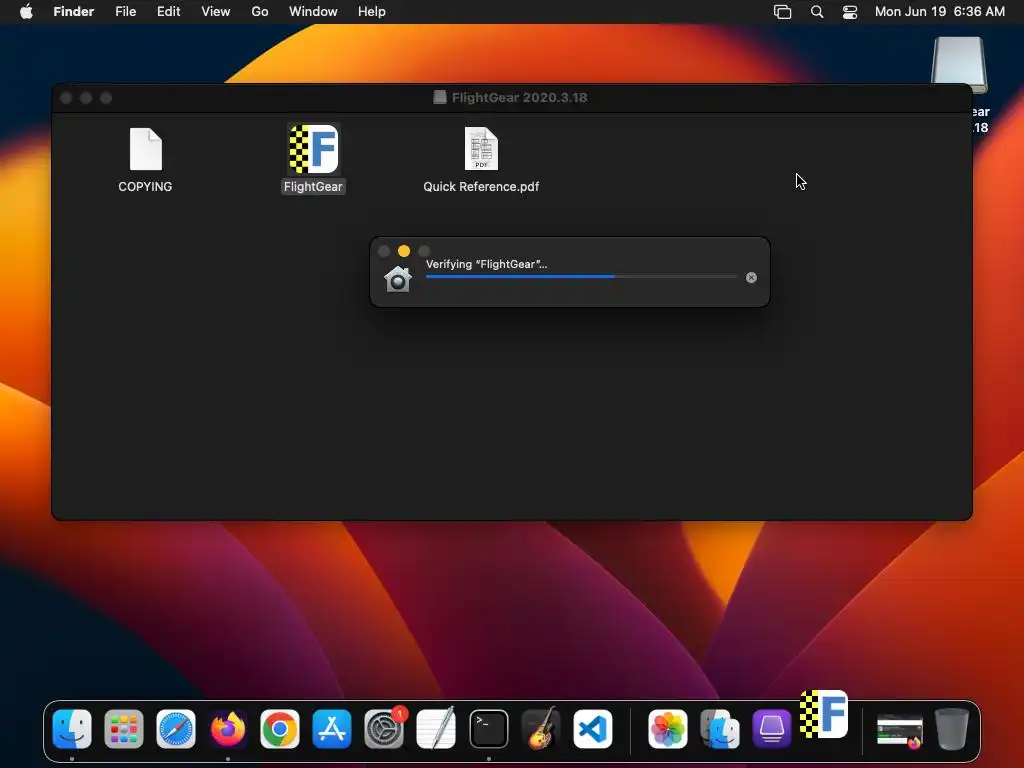Launch Safari from the Dock

pyautogui.click(x=176, y=729)
